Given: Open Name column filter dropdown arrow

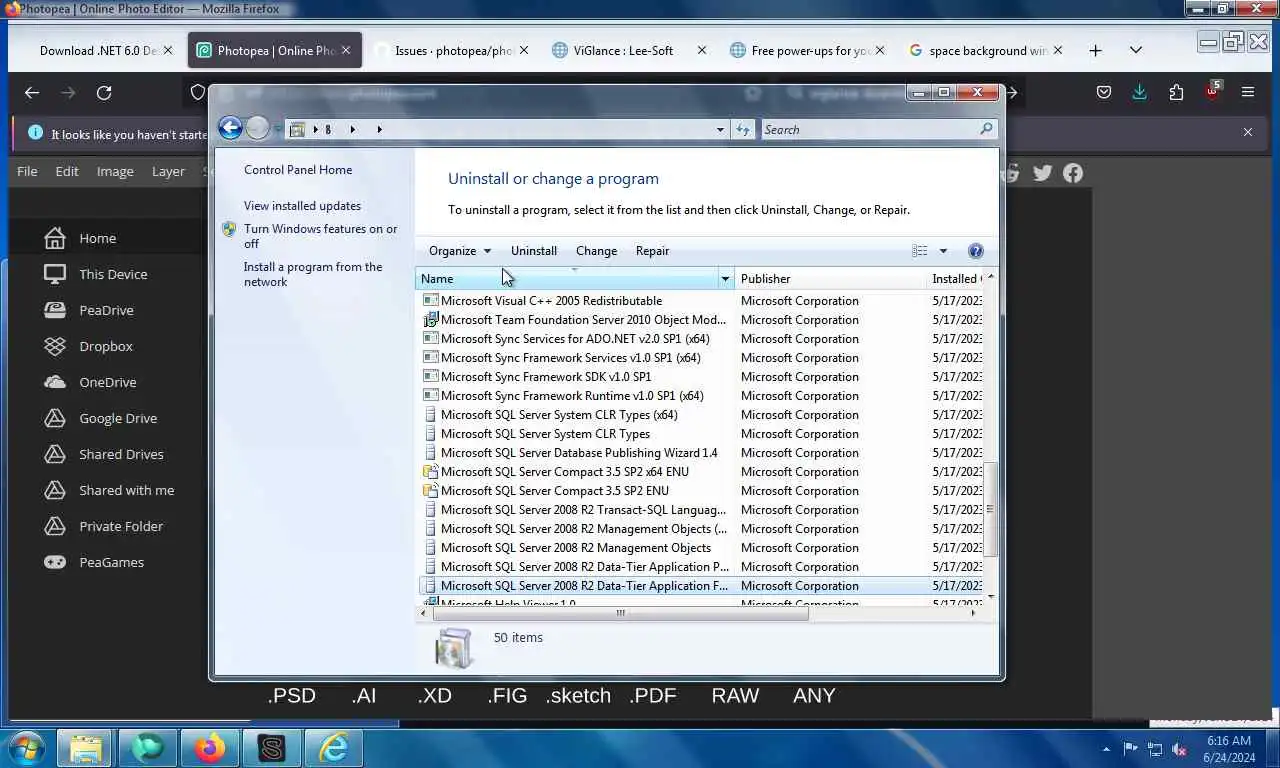Looking at the screenshot, I should (x=725, y=279).
